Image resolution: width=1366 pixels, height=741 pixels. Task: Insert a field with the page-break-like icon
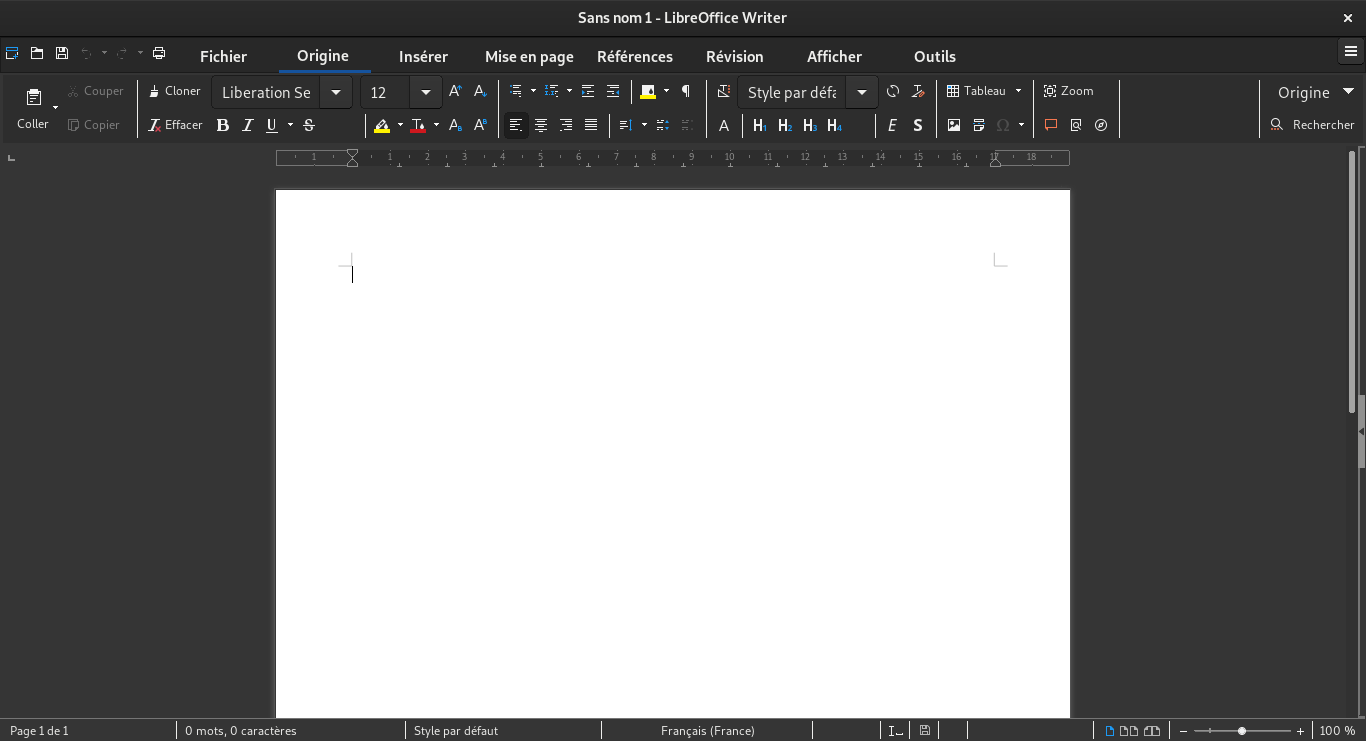click(979, 125)
